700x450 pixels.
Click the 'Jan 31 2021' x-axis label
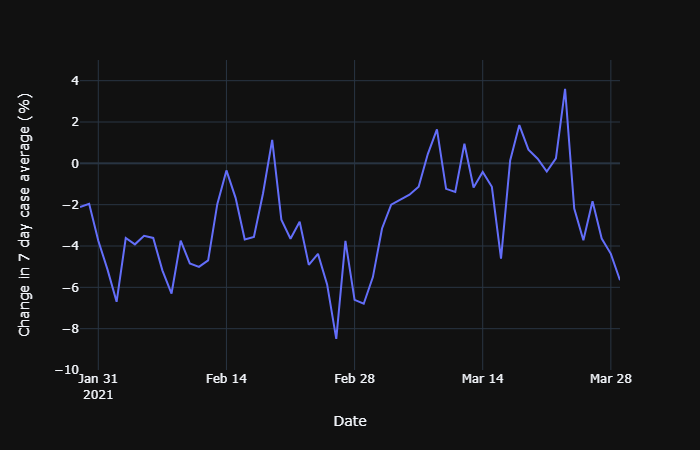tap(98, 386)
